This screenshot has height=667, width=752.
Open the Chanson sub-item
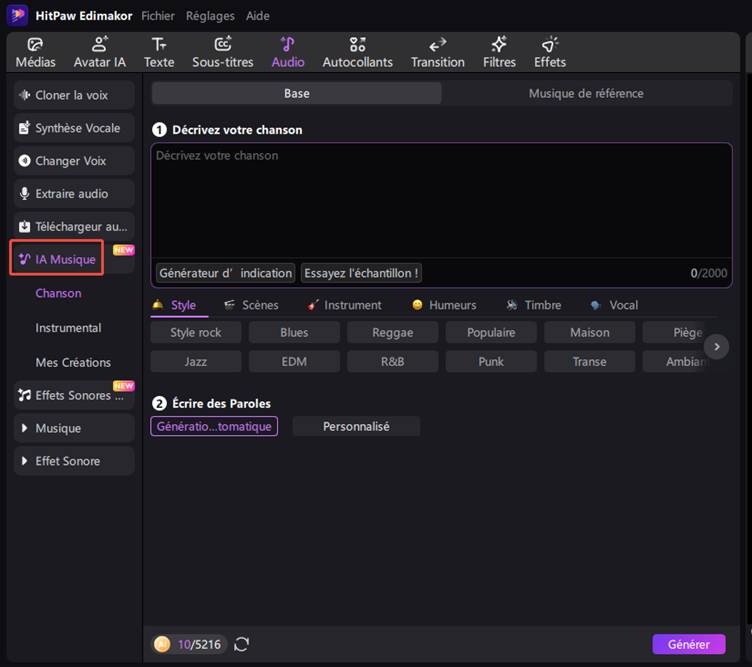[58, 293]
